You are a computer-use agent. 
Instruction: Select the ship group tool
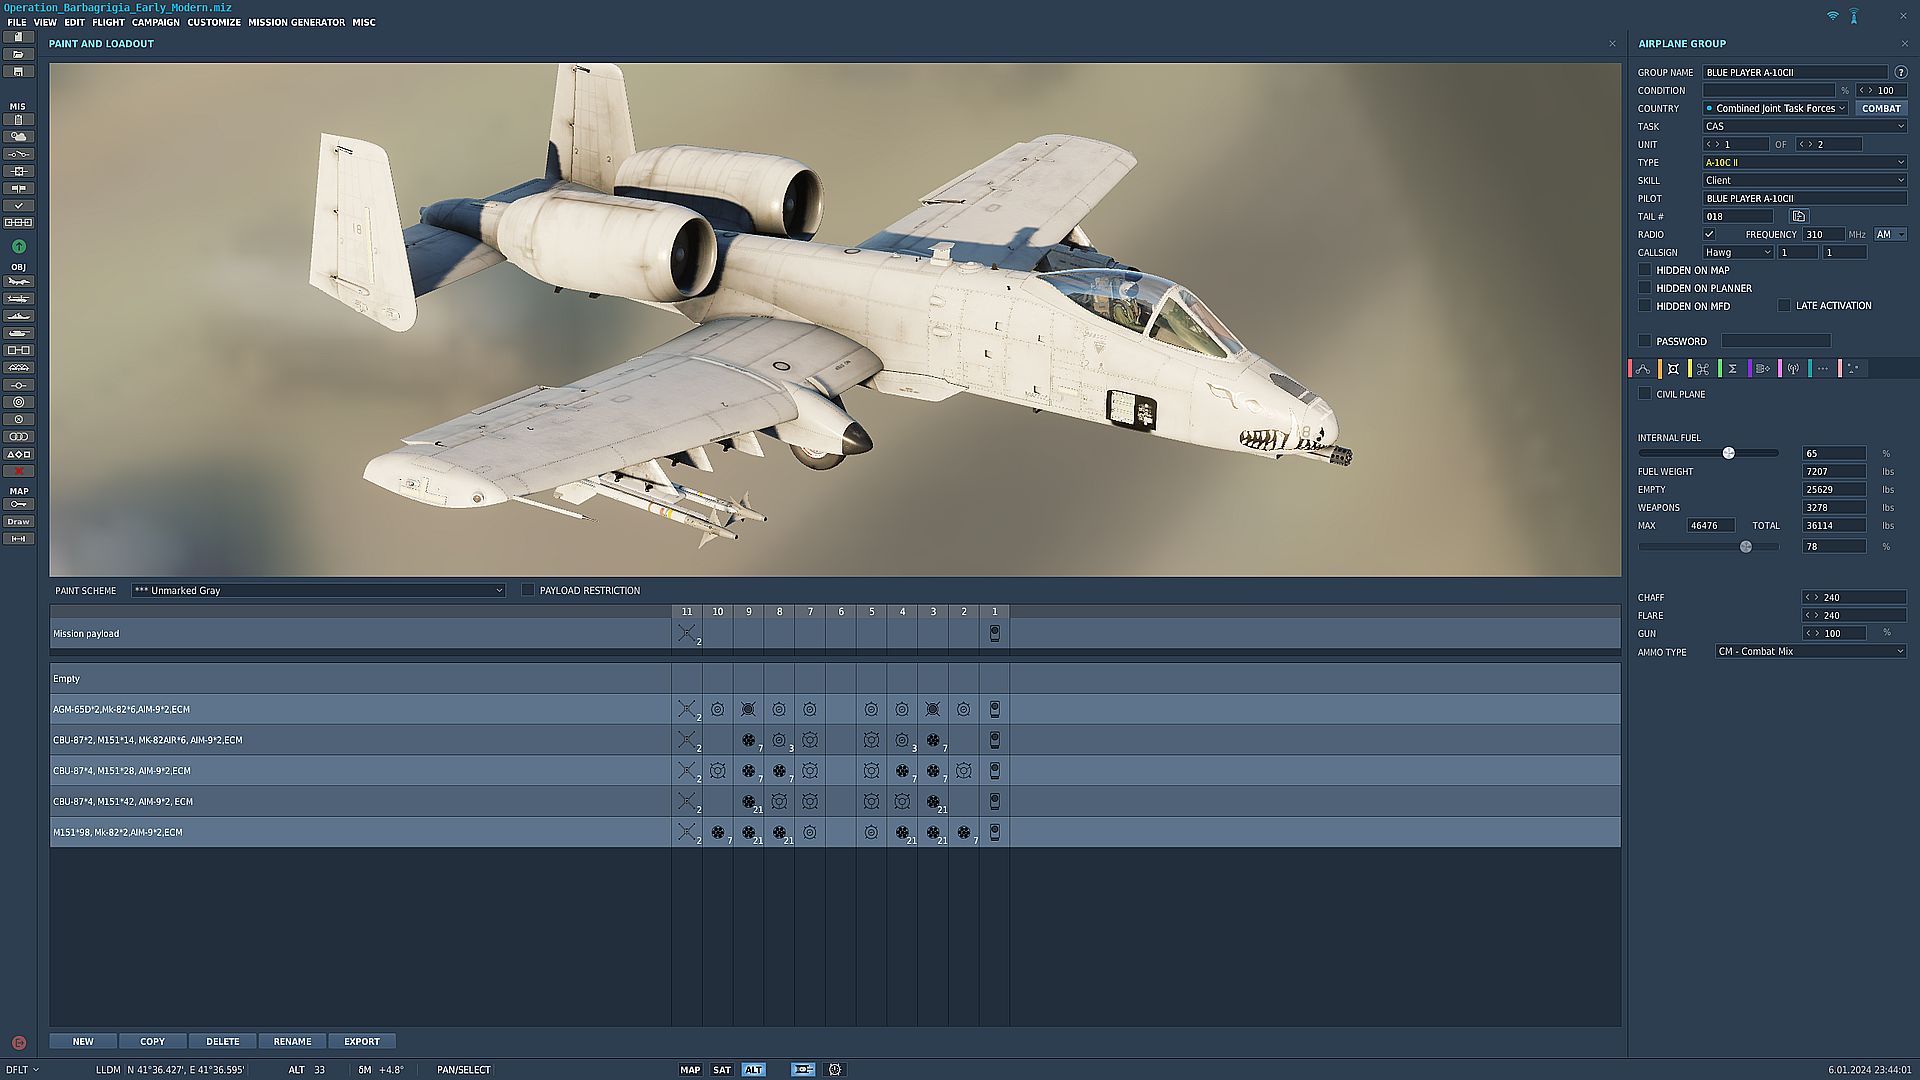click(19, 316)
